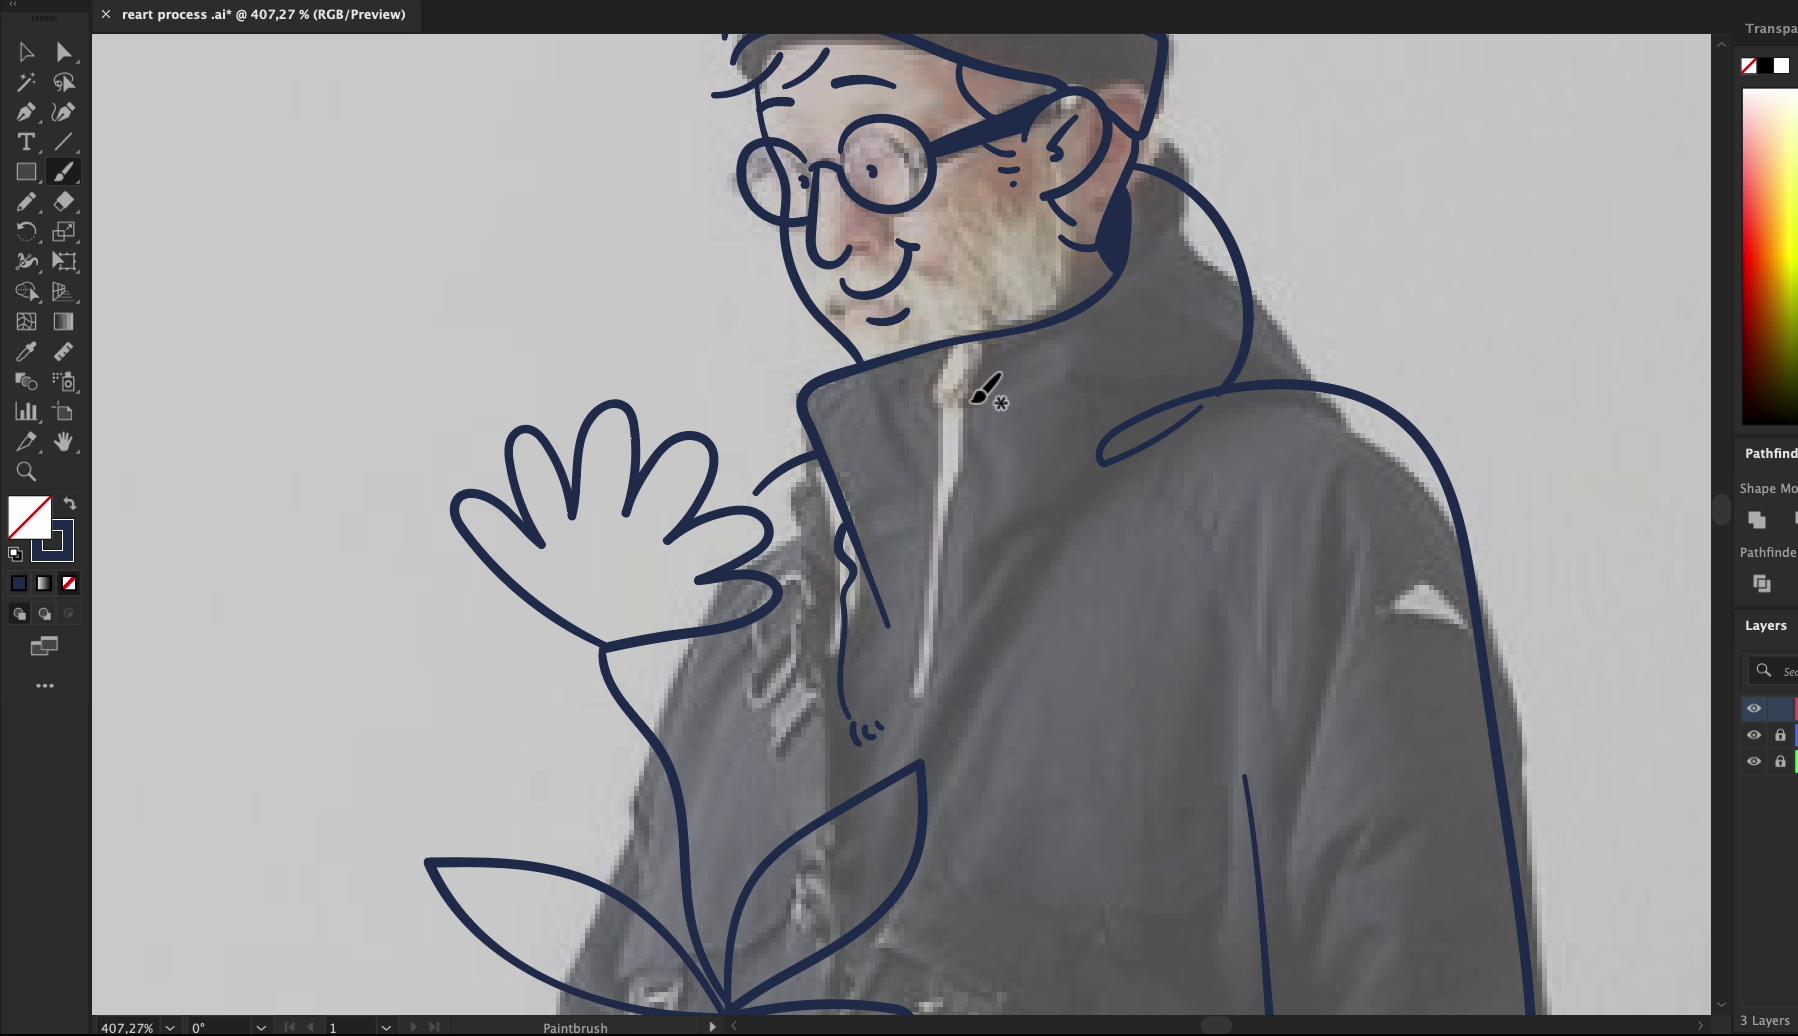
Task: Open the Pathfinder panel tab
Action: tap(1770, 453)
